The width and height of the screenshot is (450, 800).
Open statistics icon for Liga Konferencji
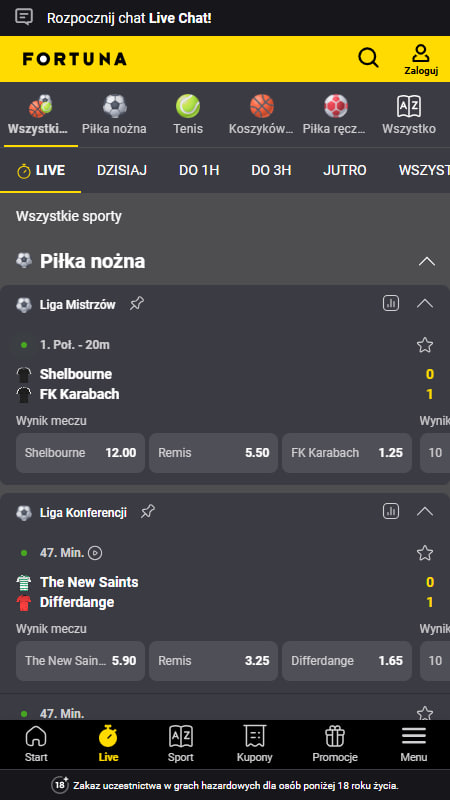coord(391,511)
